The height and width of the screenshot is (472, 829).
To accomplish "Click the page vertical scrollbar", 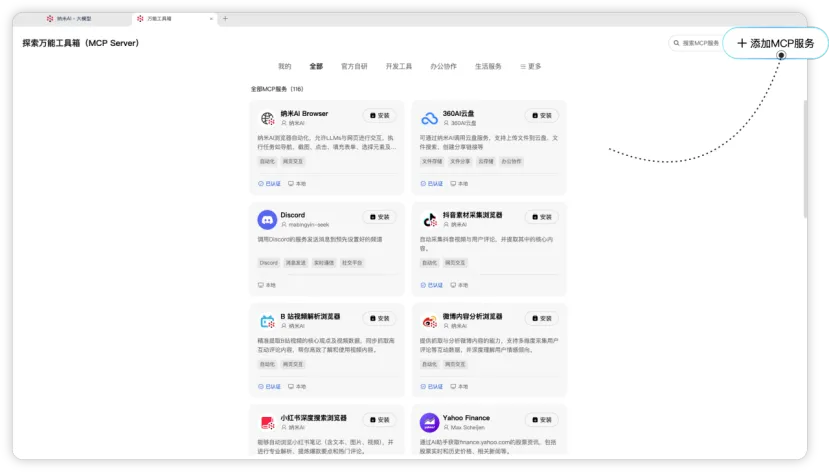I will pyautogui.click(x=805, y=159).
